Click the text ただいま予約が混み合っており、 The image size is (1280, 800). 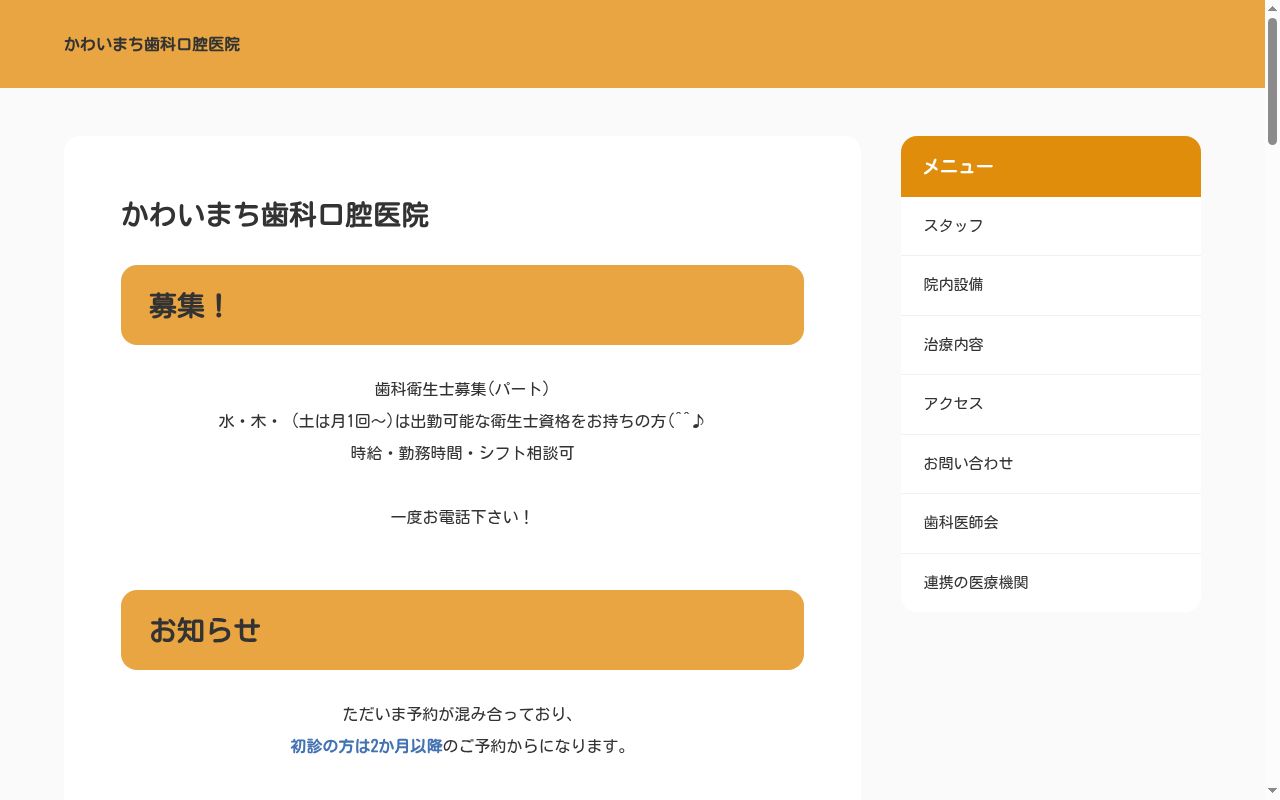point(462,714)
